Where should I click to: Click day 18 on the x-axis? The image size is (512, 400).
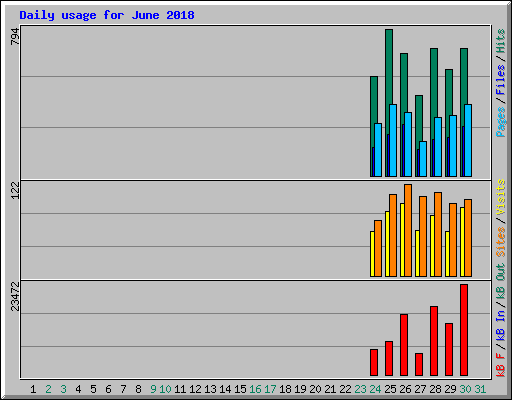285,389
